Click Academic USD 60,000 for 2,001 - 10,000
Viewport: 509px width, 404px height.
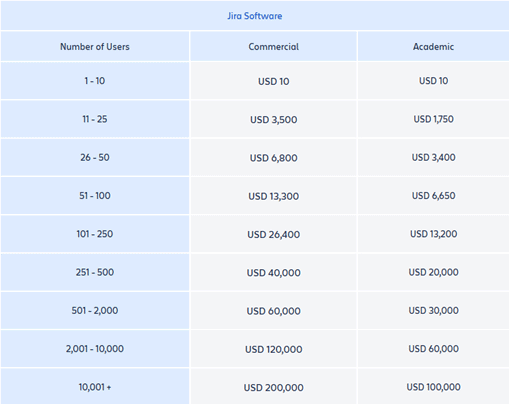(433, 349)
